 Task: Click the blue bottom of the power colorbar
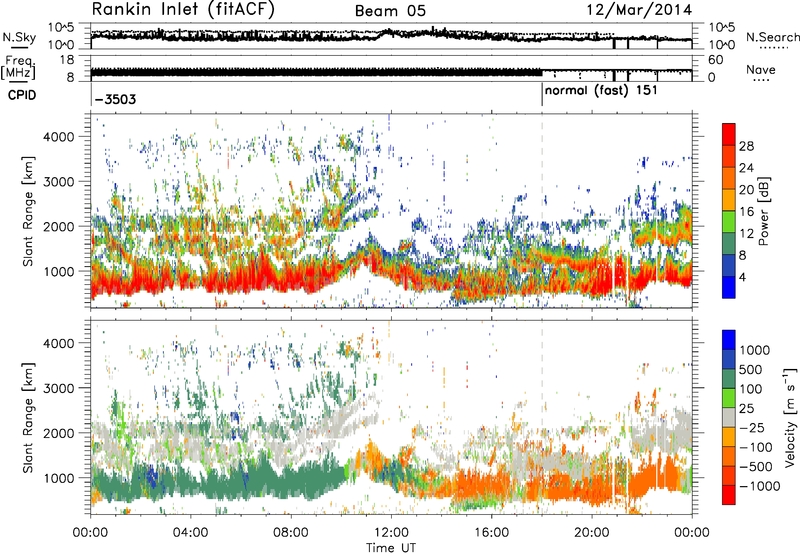point(729,288)
